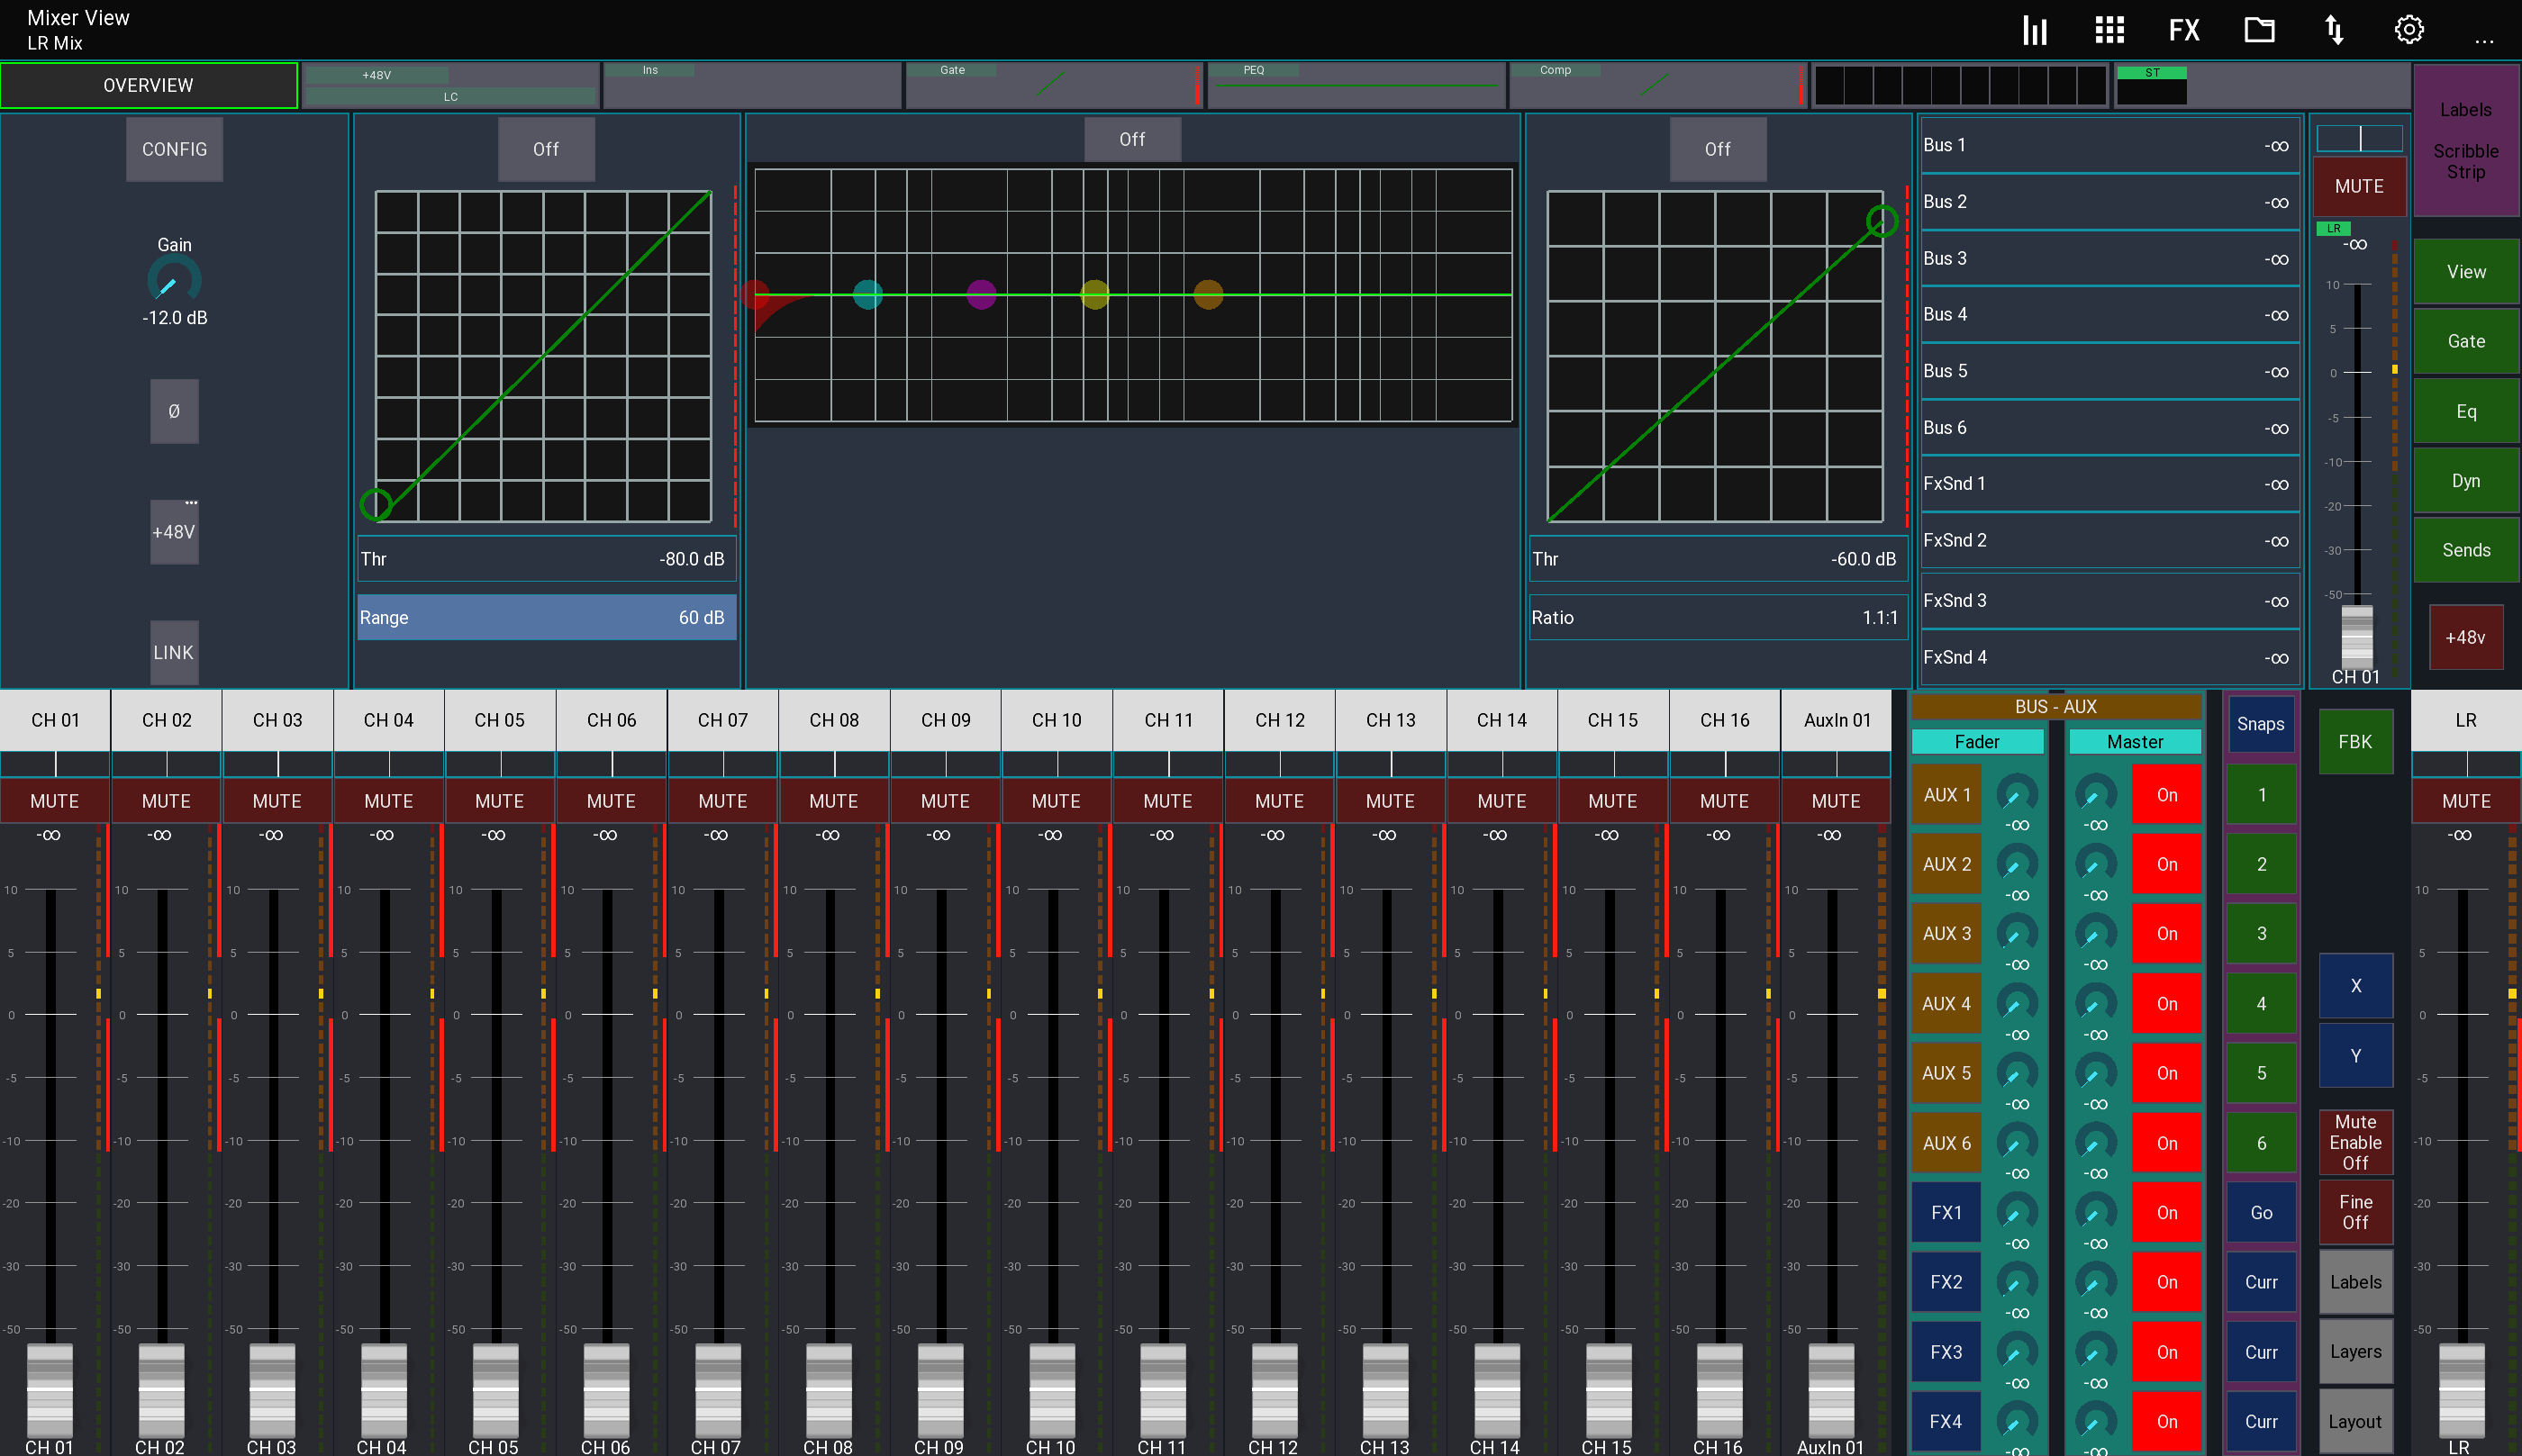Turn on the gate using its Off button
2522x1456 pixels.
(x=546, y=149)
